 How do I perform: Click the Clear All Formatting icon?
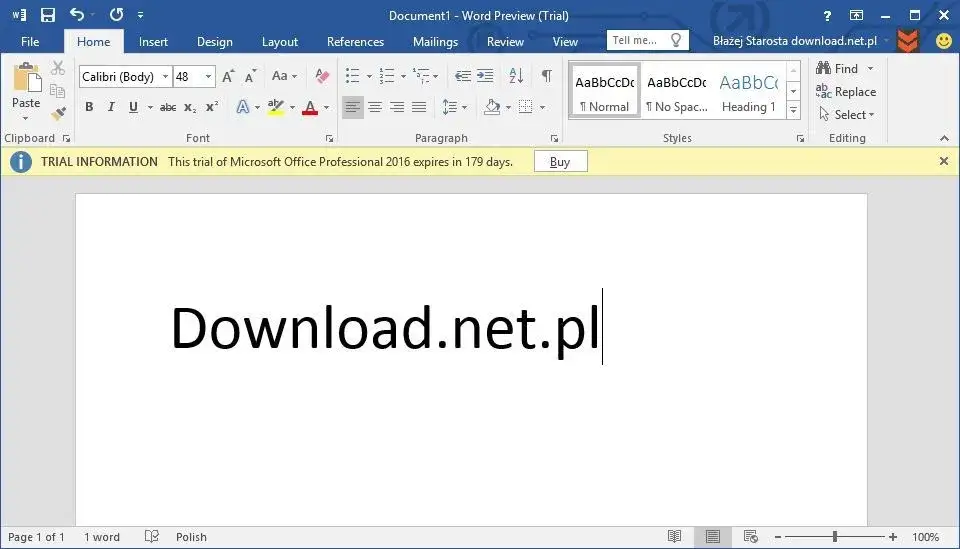(321, 76)
